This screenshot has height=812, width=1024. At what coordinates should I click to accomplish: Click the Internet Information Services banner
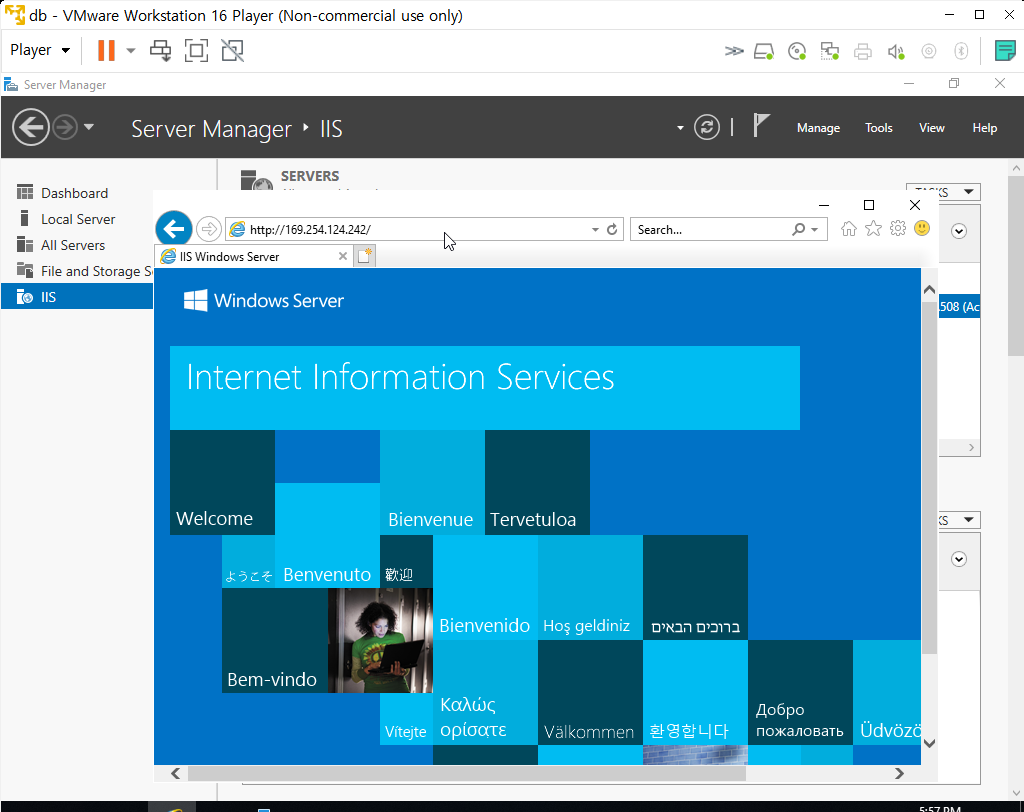485,388
